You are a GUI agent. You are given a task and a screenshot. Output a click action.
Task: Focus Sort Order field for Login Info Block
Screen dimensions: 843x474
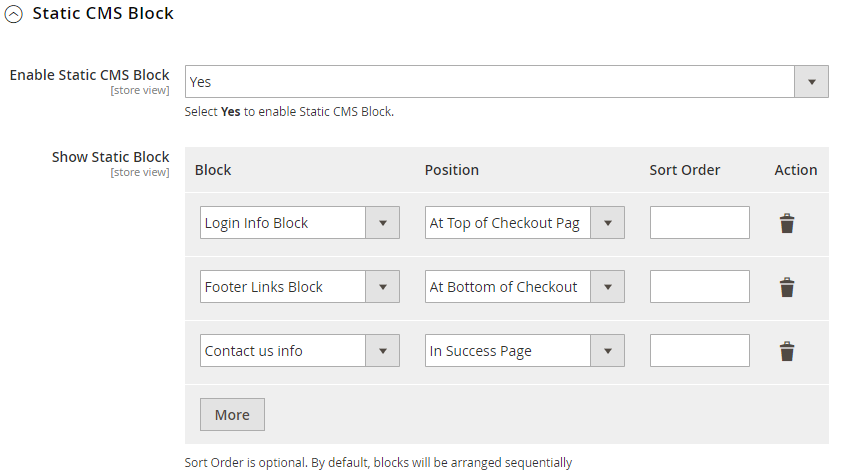(x=699, y=223)
